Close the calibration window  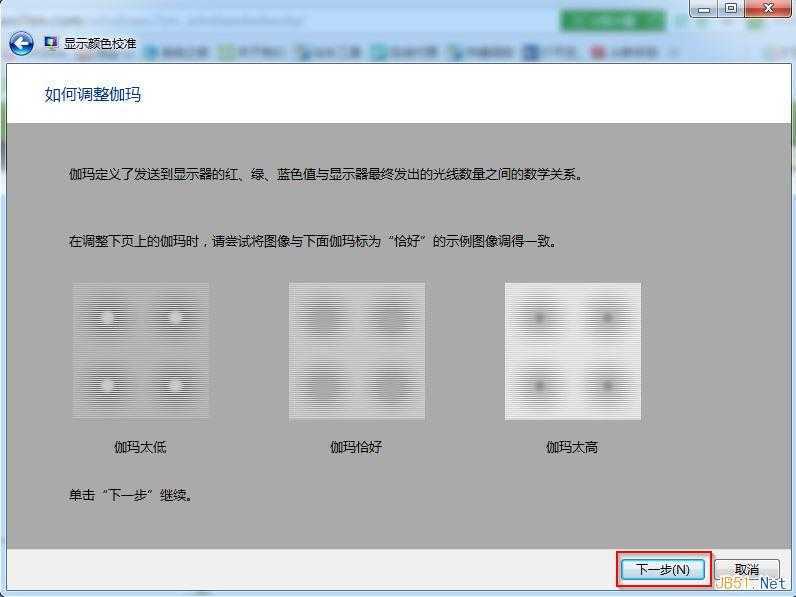(767, 9)
